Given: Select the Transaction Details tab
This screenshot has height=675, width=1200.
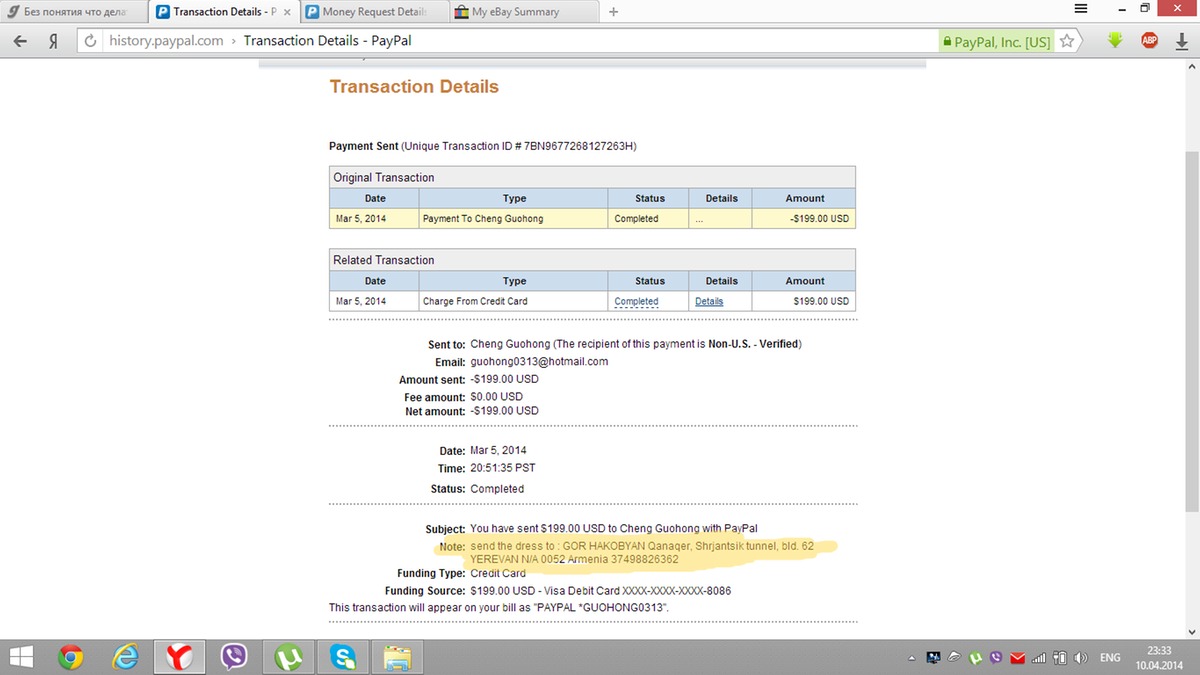Looking at the screenshot, I should 222,12.
